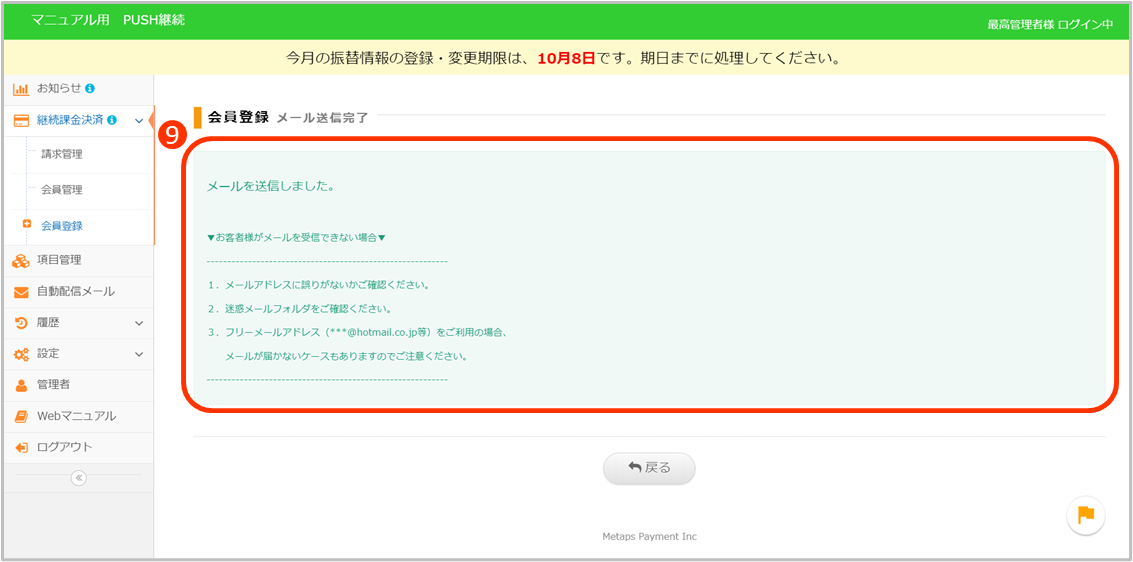Viewport: 1133px width, 562px height.
Task: Click the マニュアル用 PUSH継続 header title
Action: point(108,21)
